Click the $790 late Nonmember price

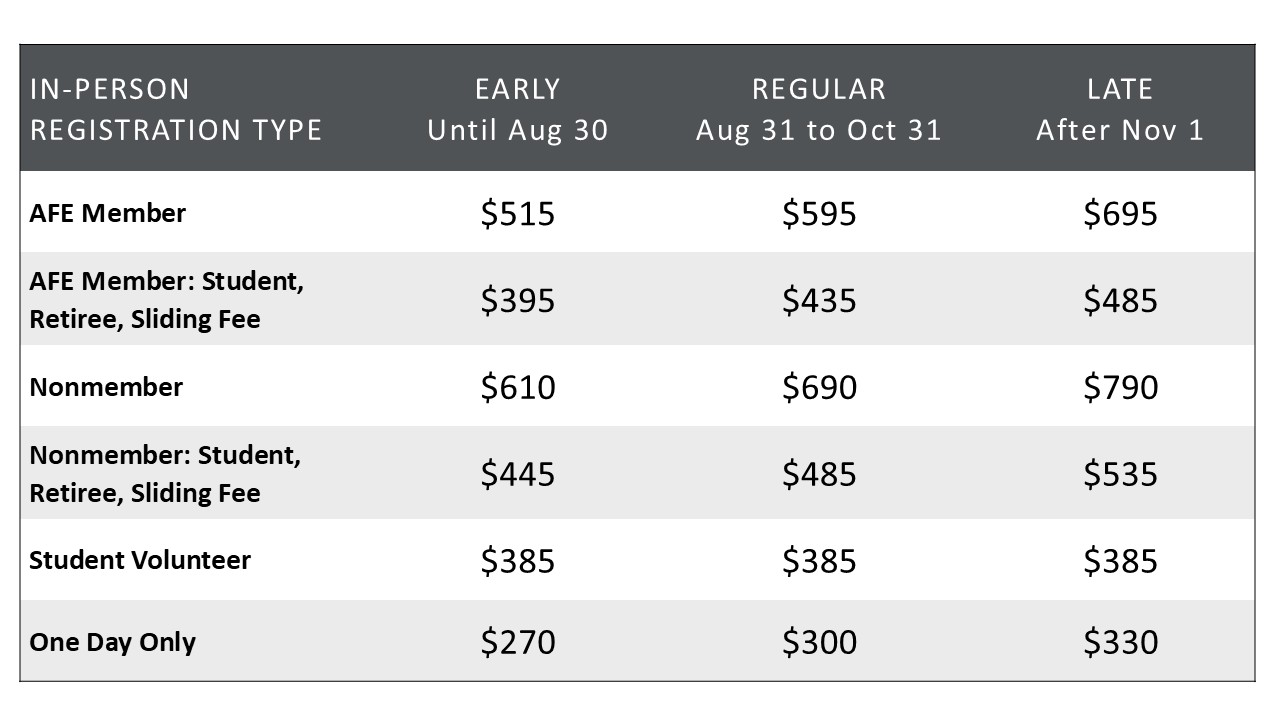click(x=1120, y=387)
